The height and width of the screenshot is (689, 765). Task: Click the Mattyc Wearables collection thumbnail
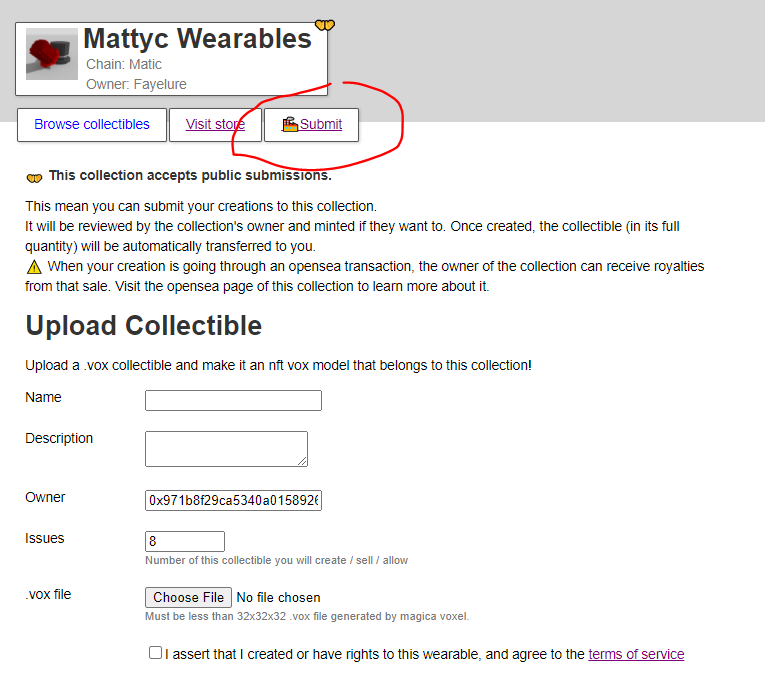point(52,55)
